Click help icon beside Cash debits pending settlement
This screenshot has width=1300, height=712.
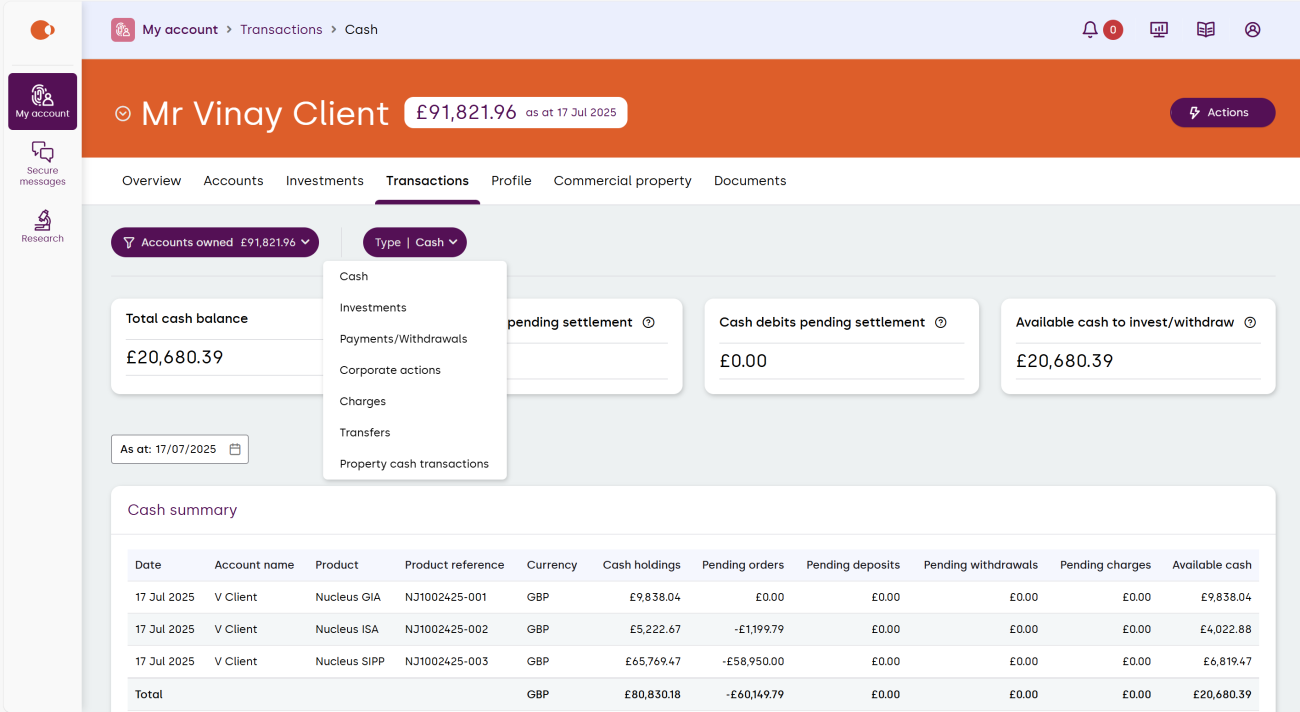(x=940, y=323)
